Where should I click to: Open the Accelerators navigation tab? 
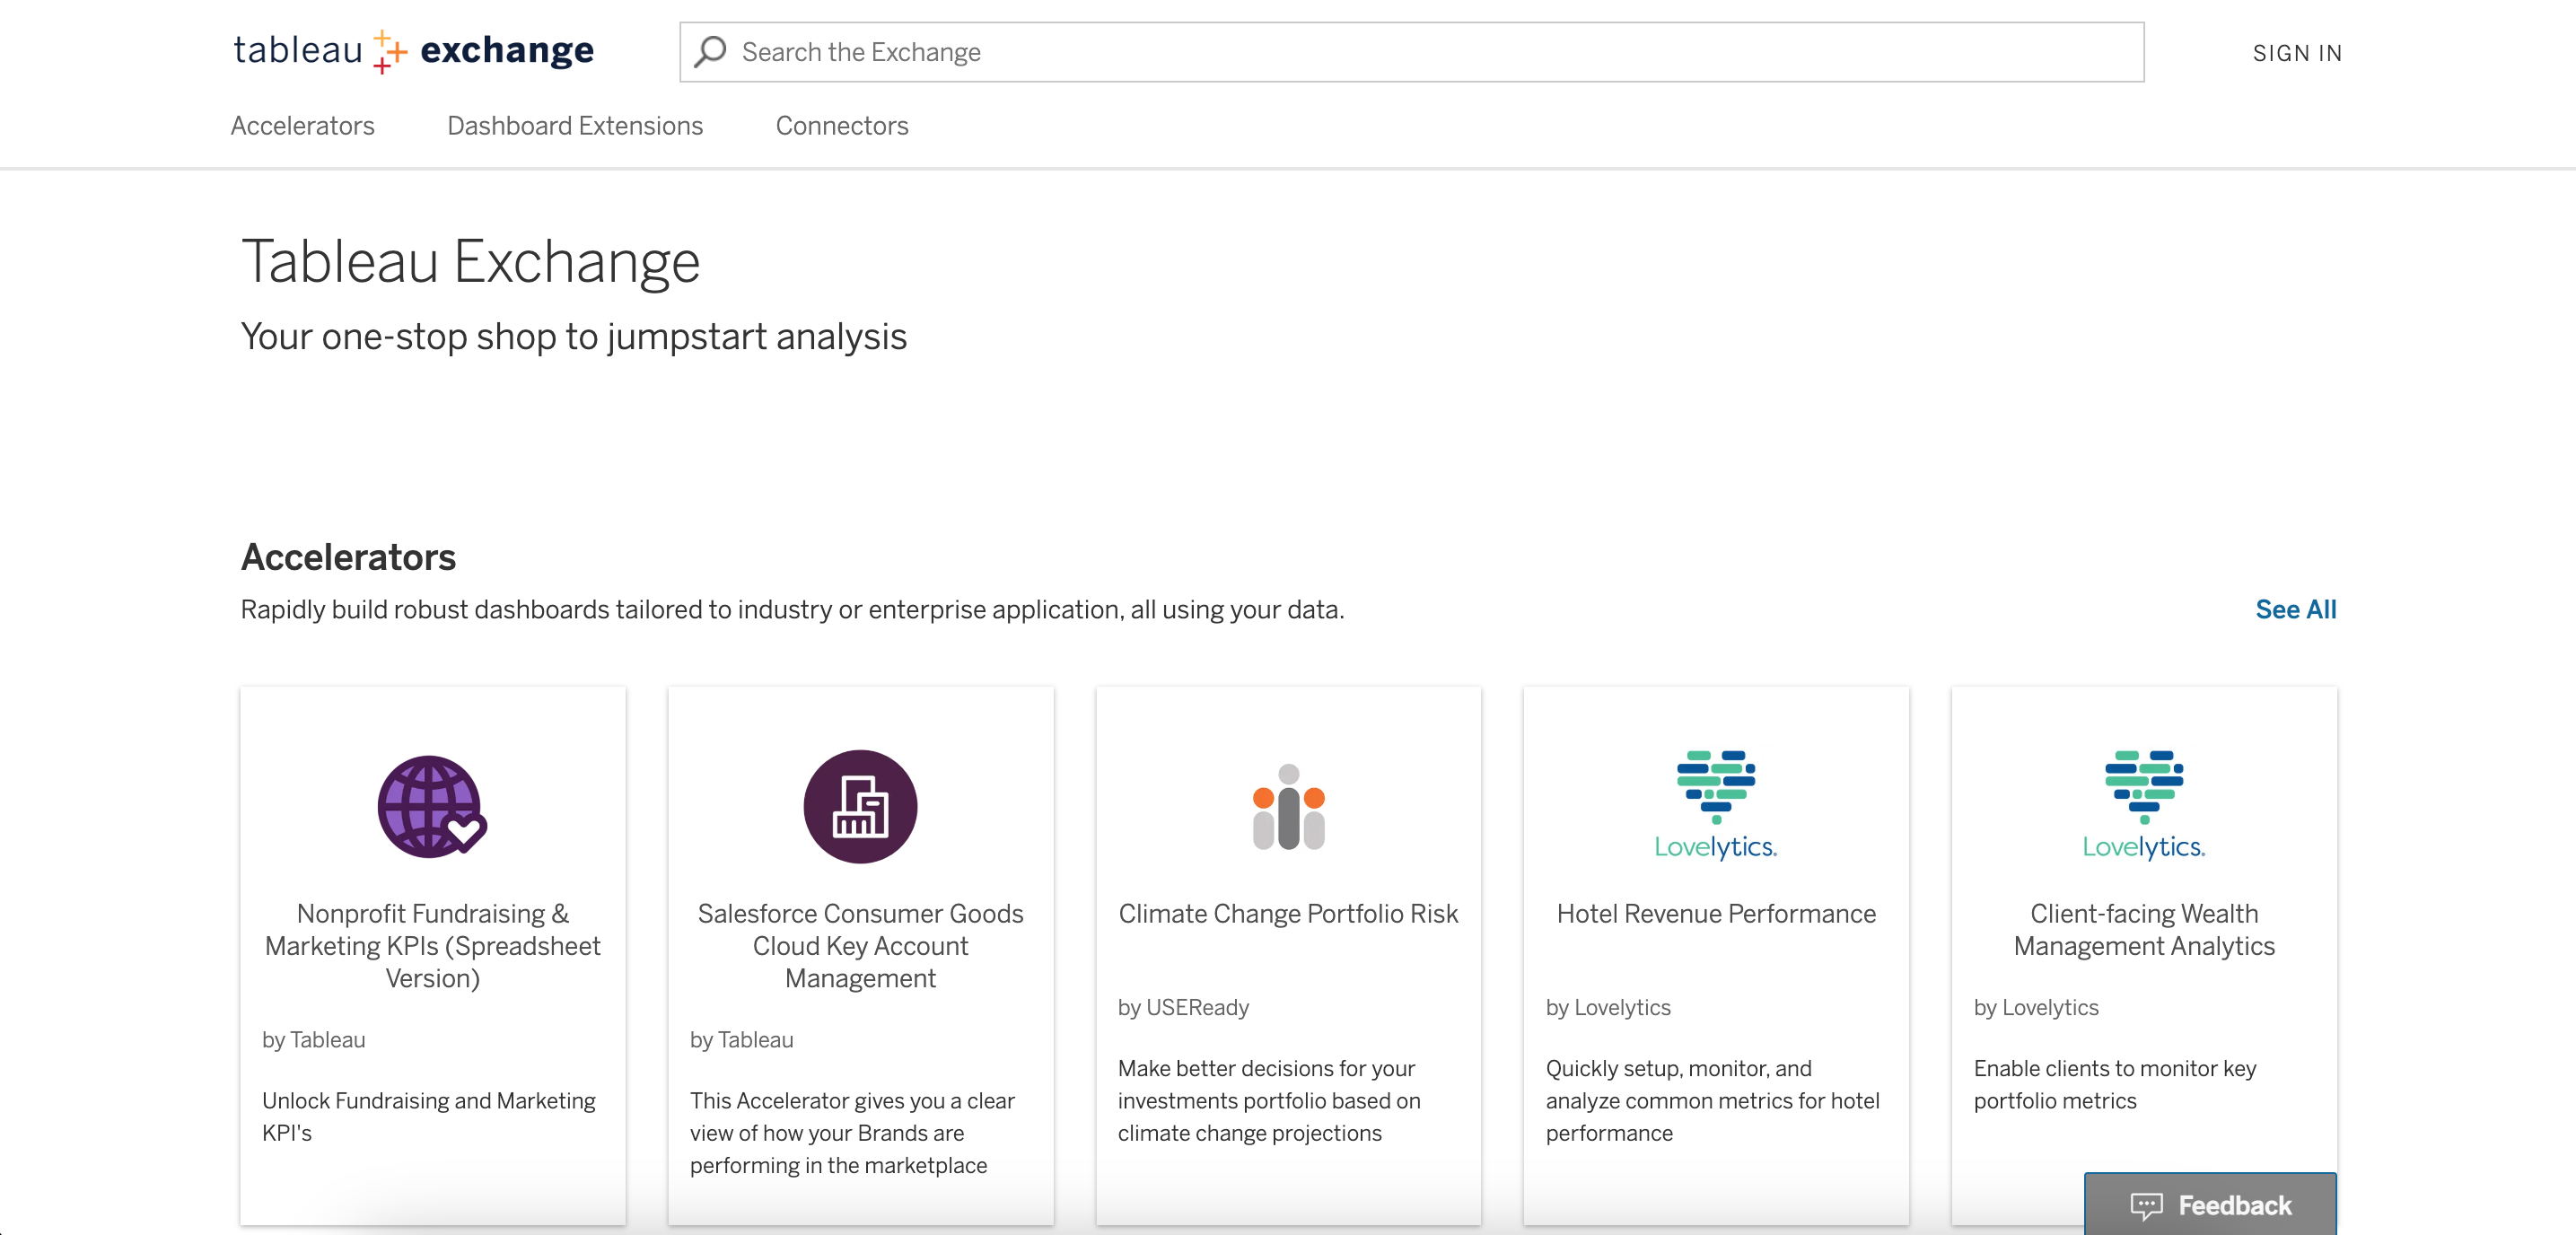click(x=302, y=126)
